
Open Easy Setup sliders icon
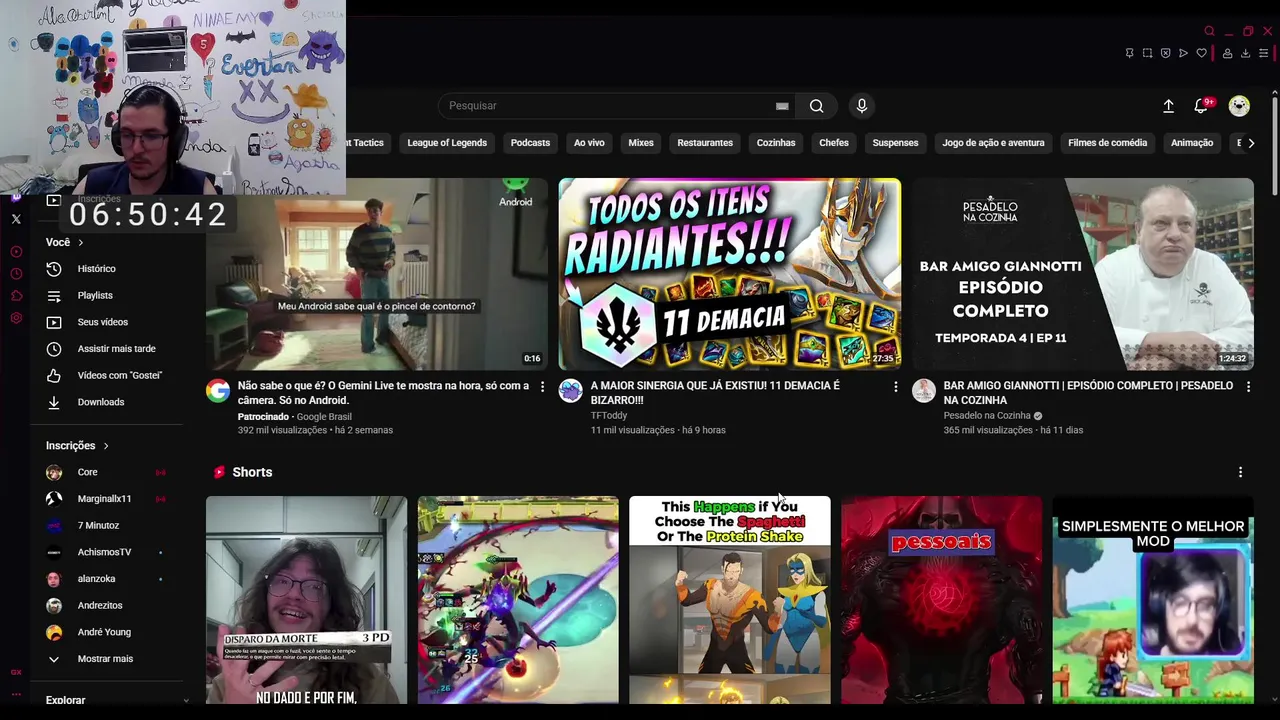pyautogui.click(x=1263, y=53)
